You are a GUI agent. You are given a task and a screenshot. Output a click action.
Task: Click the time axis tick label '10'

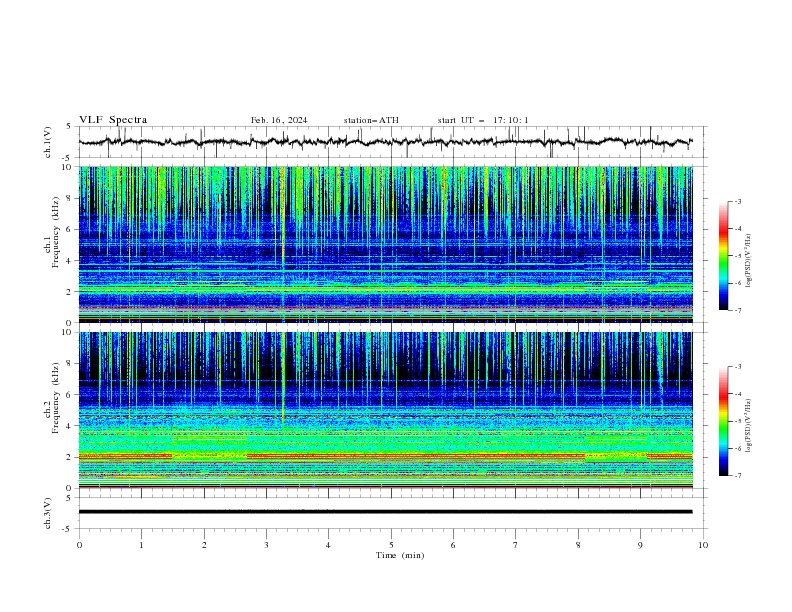pyautogui.click(x=703, y=545)
